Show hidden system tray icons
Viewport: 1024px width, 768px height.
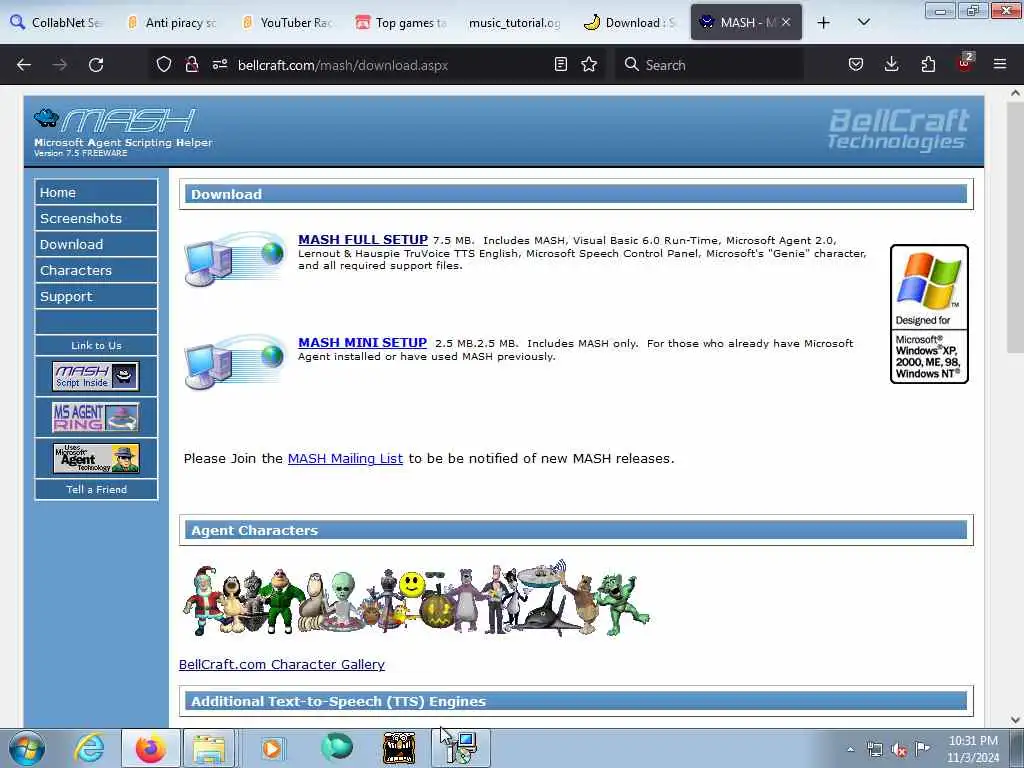click(x=850, y=749)
